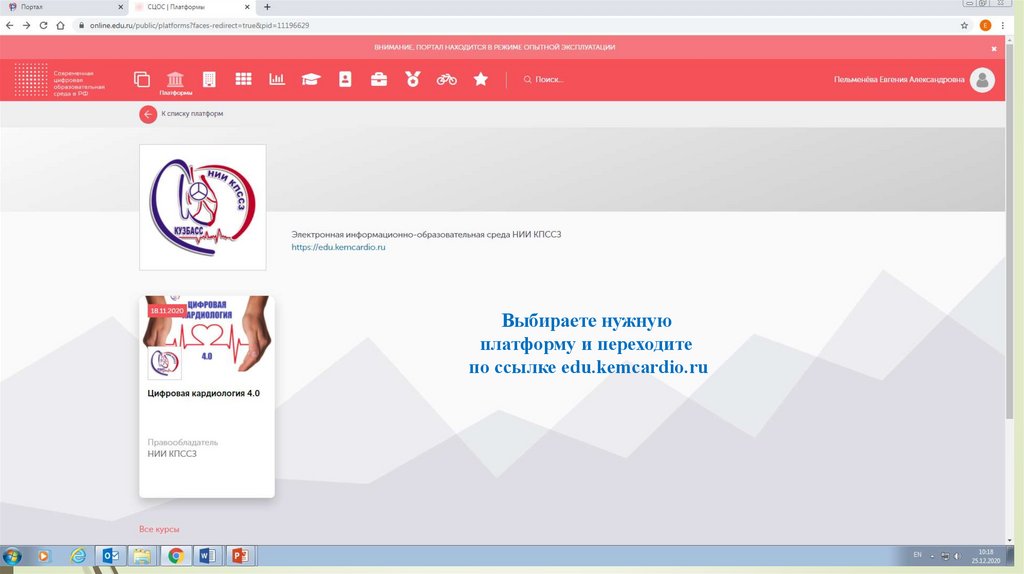The width and height of the screenshot is (1024, 574).
Task: Click the volume speaker icon in tray
Action: (957, 556)
